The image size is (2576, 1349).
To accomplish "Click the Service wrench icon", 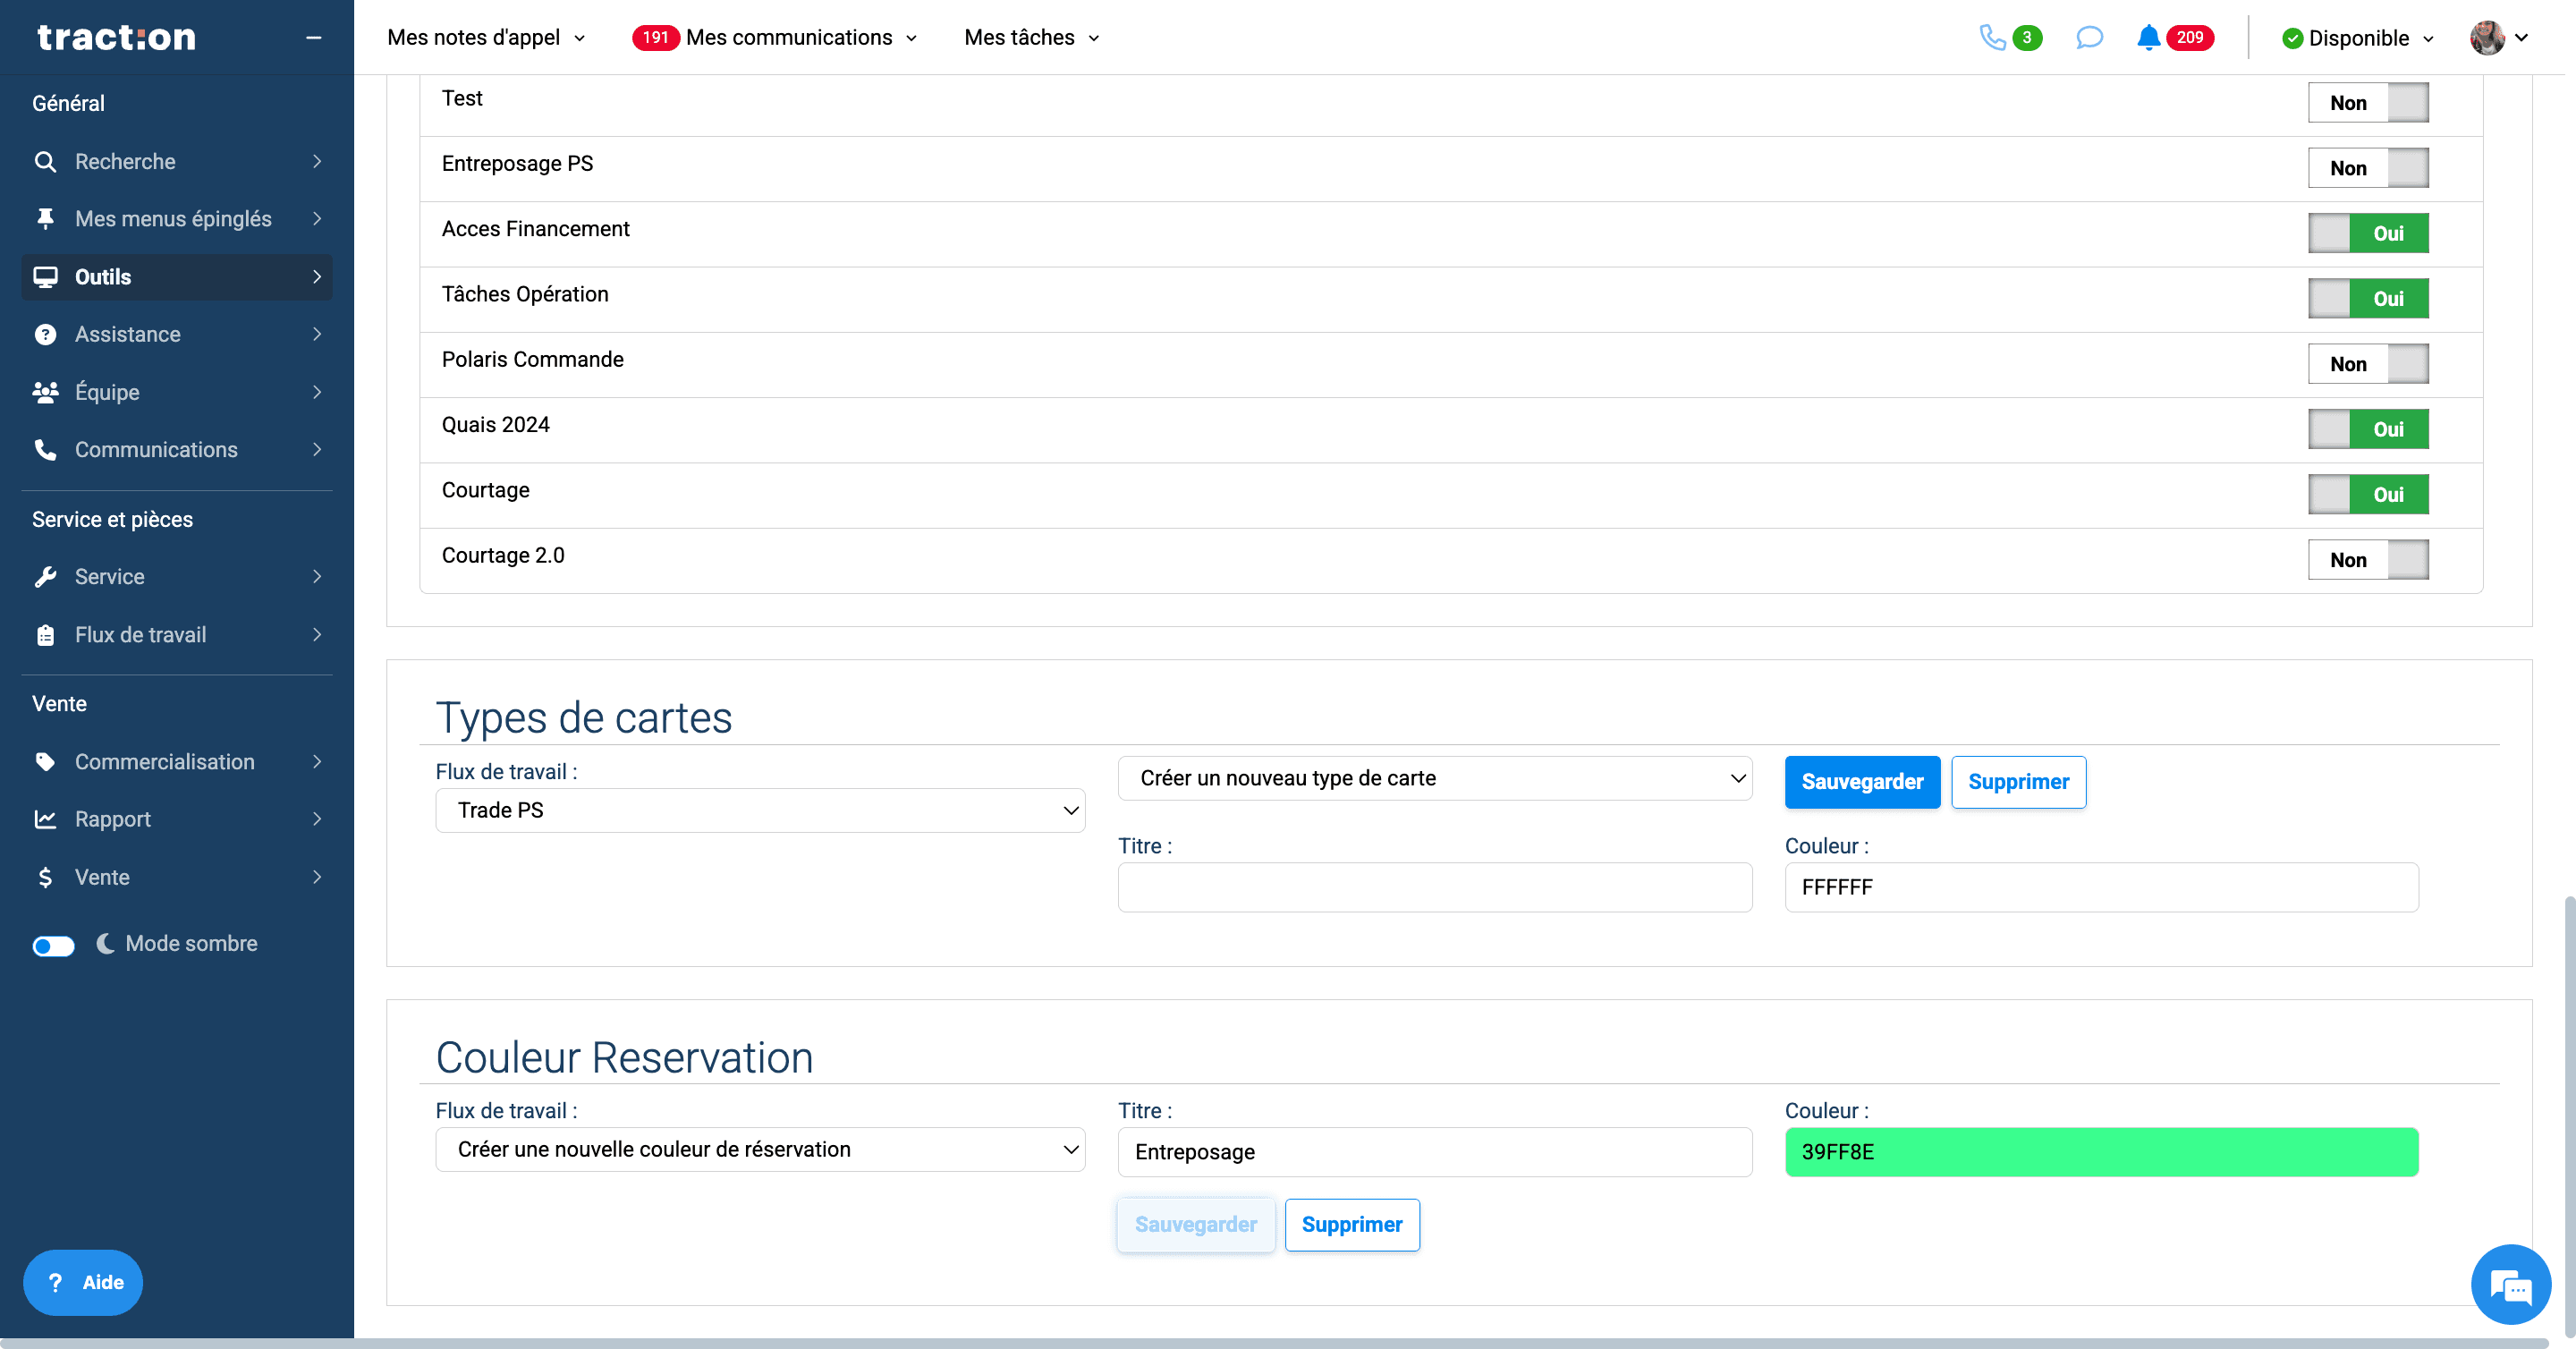I will (x=45, y=577).
